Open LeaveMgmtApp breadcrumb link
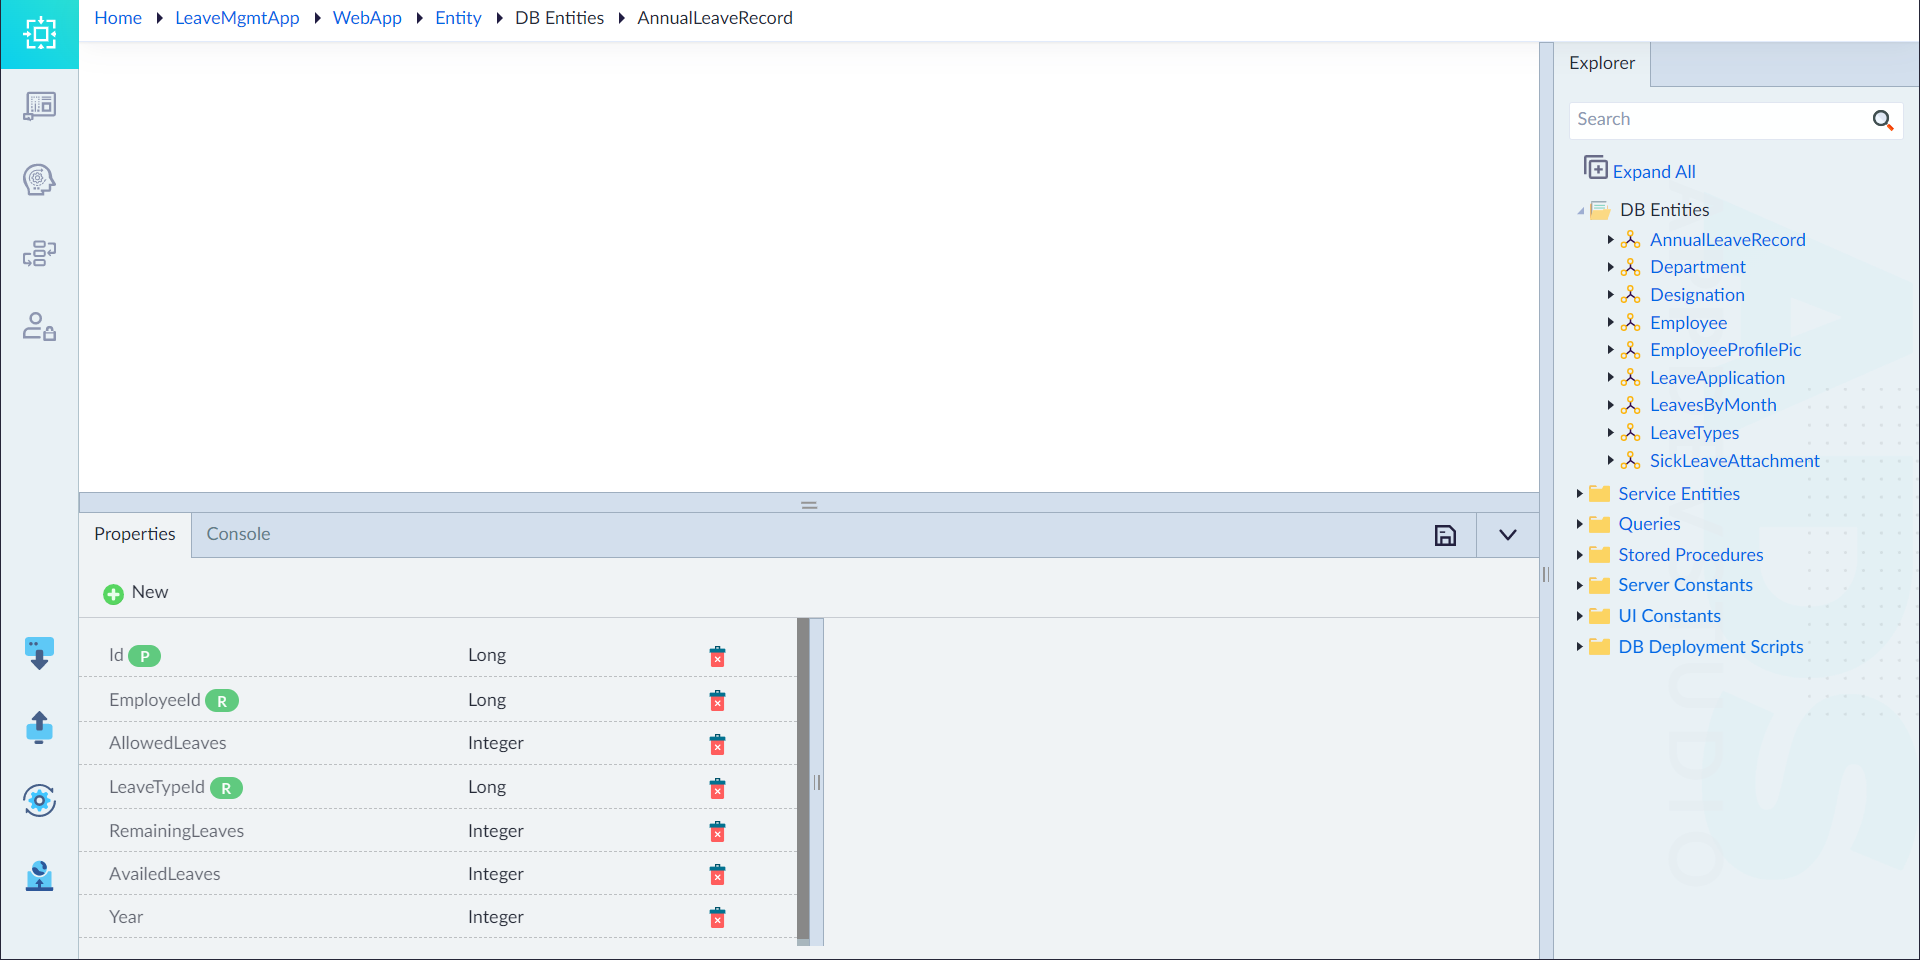 (237, 18)
